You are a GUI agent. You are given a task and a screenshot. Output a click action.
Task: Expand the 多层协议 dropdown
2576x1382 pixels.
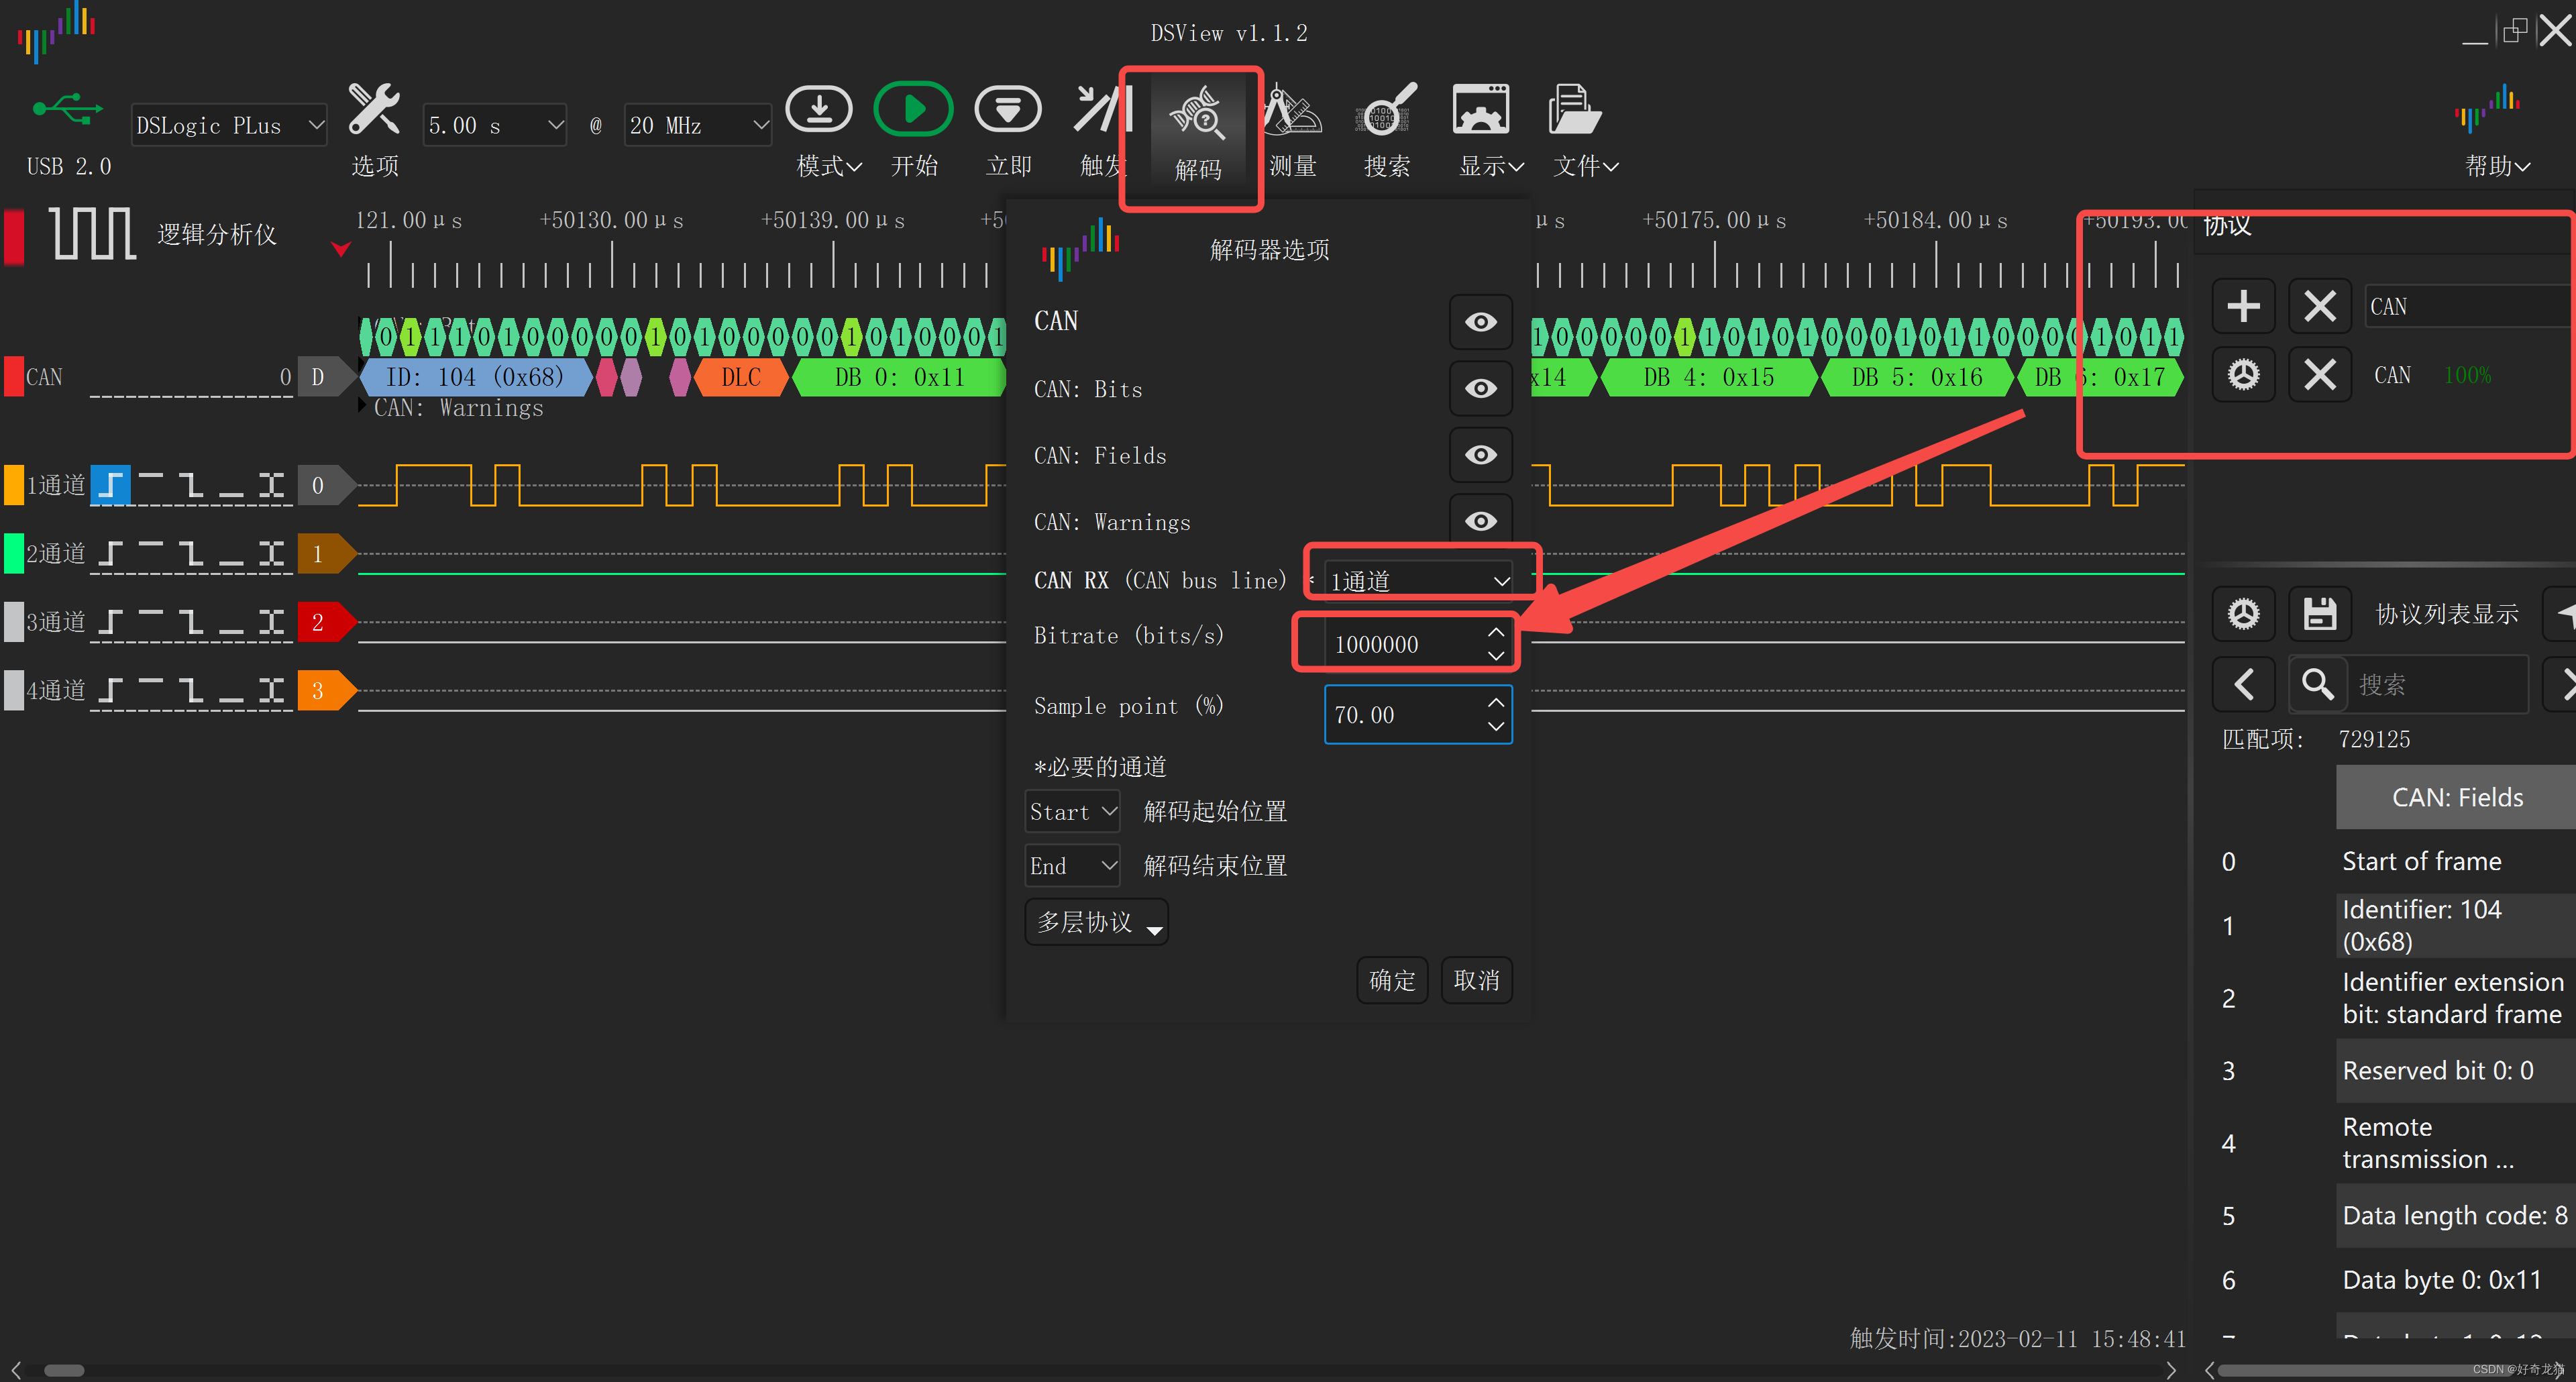tap(1095, 921)
